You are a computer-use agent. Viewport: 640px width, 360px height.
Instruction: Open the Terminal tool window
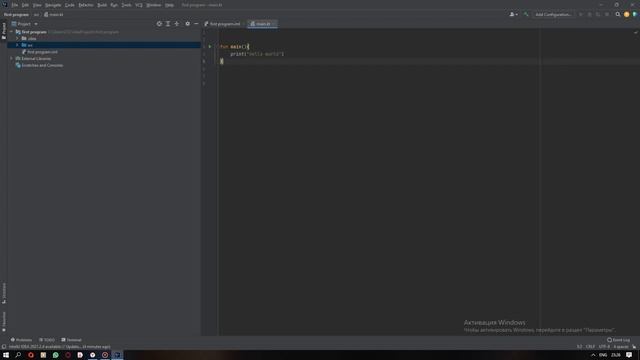[x=71, y=340]
